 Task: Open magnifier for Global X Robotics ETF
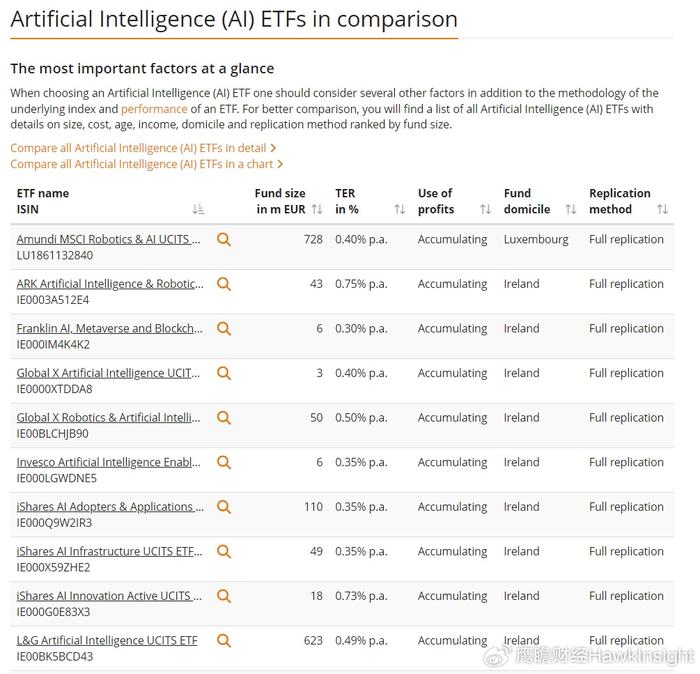pos(224,418)
